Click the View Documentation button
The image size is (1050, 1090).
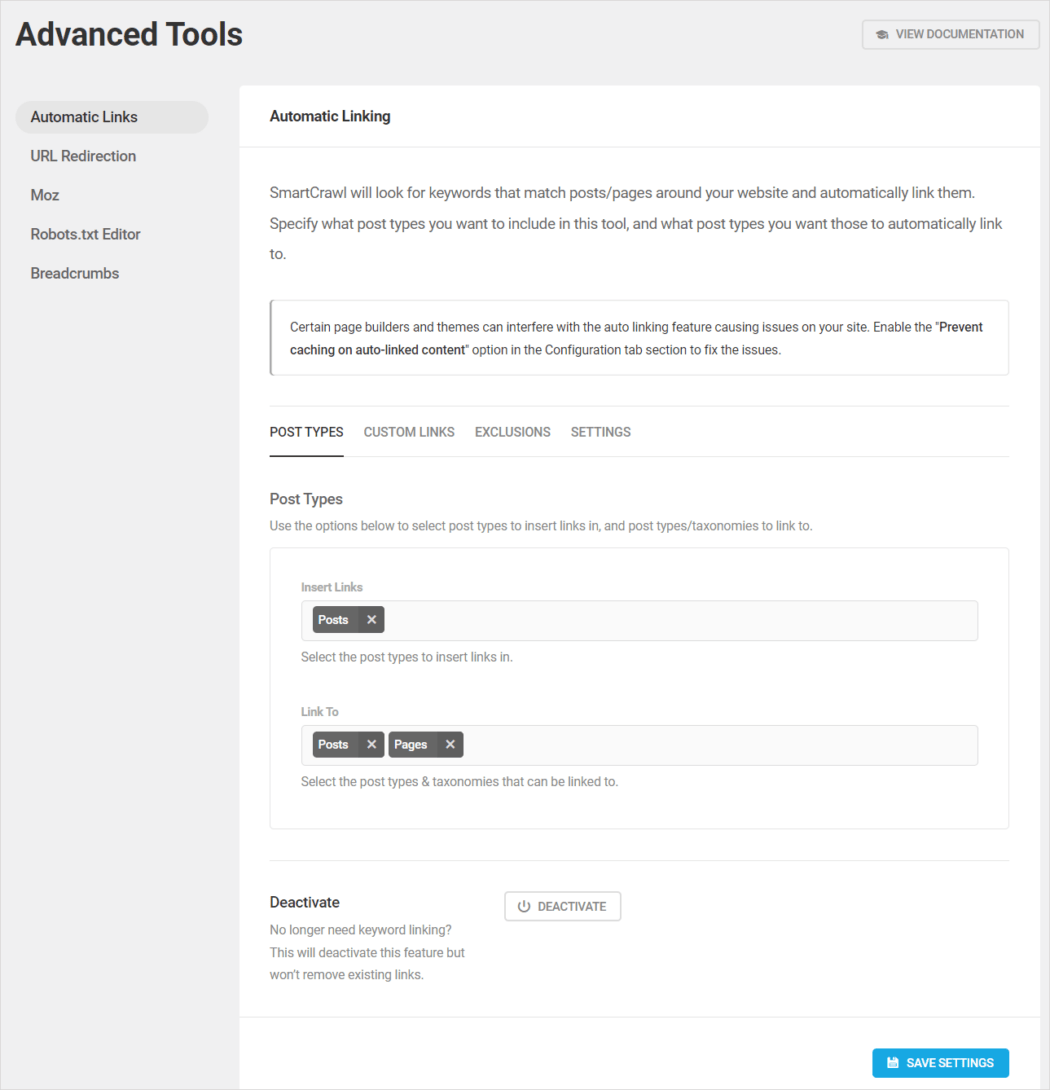pyautogui.click(x=951, y=34)
